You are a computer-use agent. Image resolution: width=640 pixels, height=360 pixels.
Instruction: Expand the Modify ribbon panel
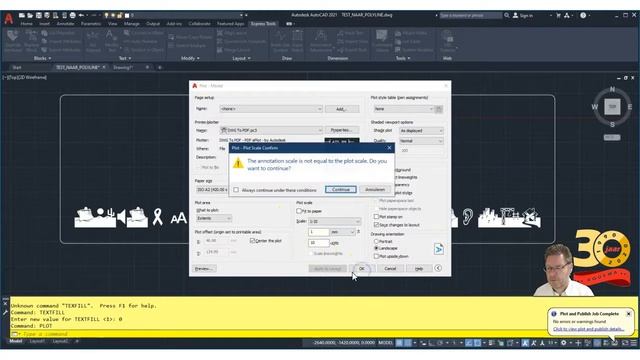pyautogui.click(x=190, y=58)
